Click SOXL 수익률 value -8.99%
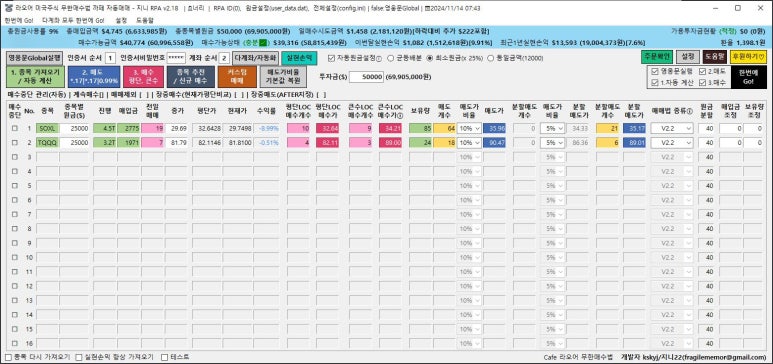773x364 pixels. tap(266, 128)
